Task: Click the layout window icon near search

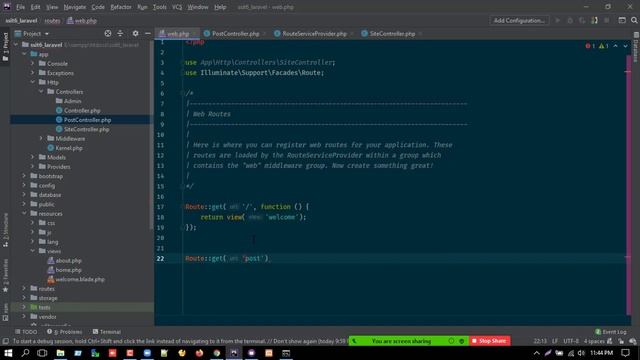Action: pyautogui.click(x=622, y=20)
